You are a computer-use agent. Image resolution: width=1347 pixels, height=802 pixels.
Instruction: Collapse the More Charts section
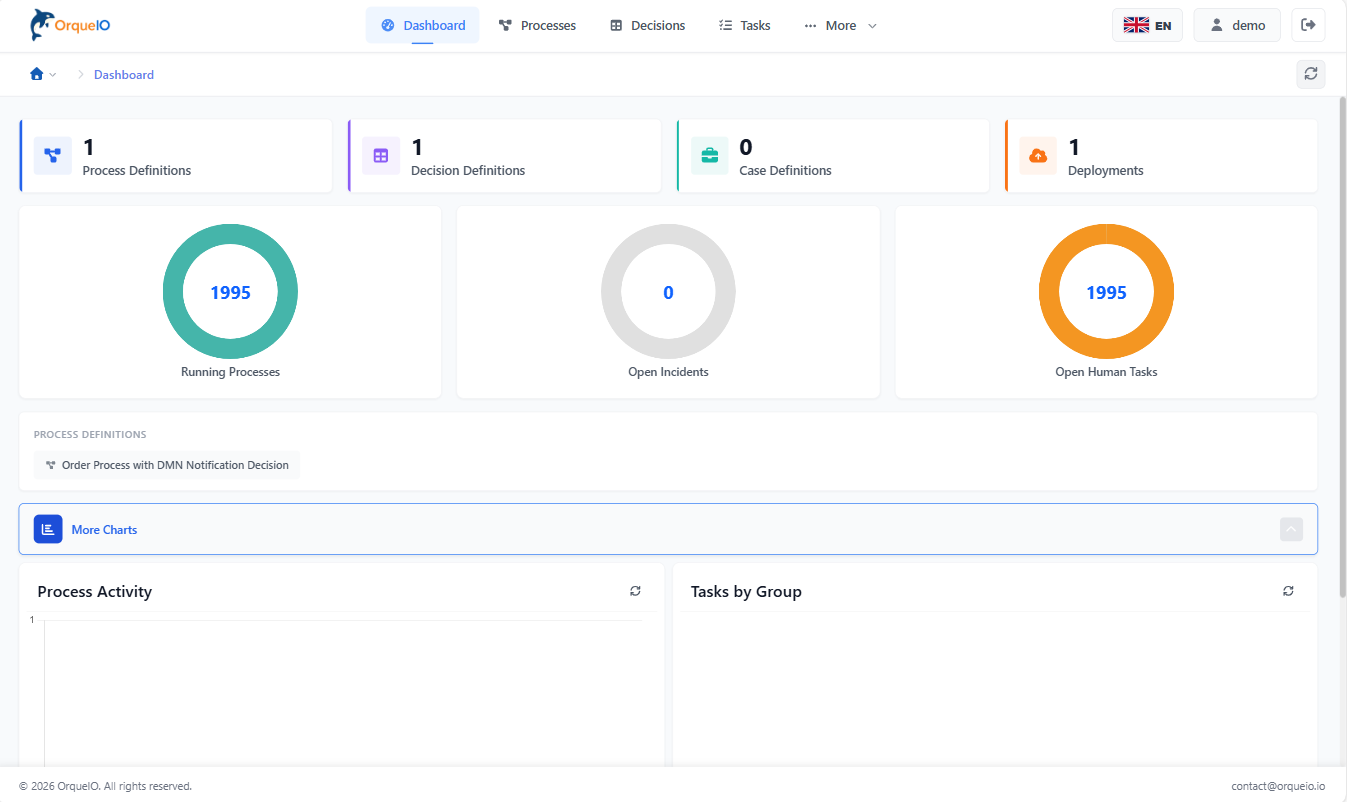1291,529
